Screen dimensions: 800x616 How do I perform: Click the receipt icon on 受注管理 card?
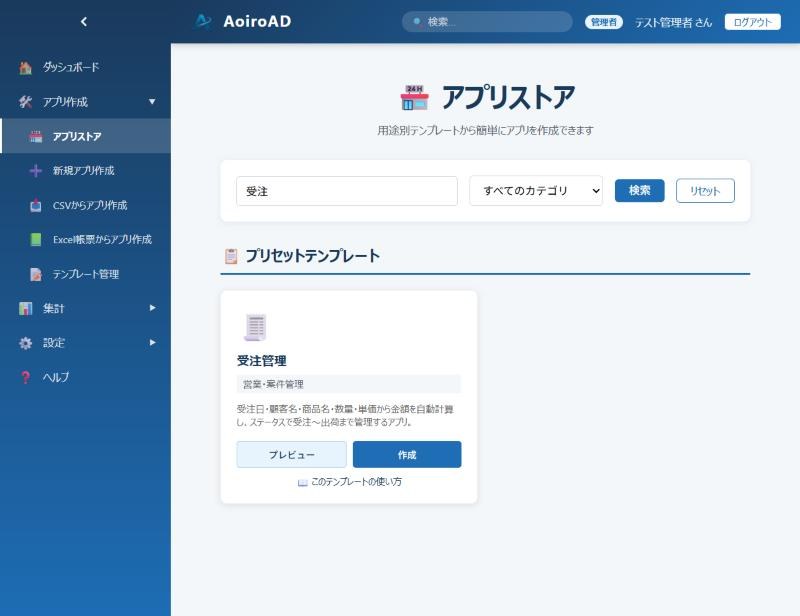coord(255,327)
